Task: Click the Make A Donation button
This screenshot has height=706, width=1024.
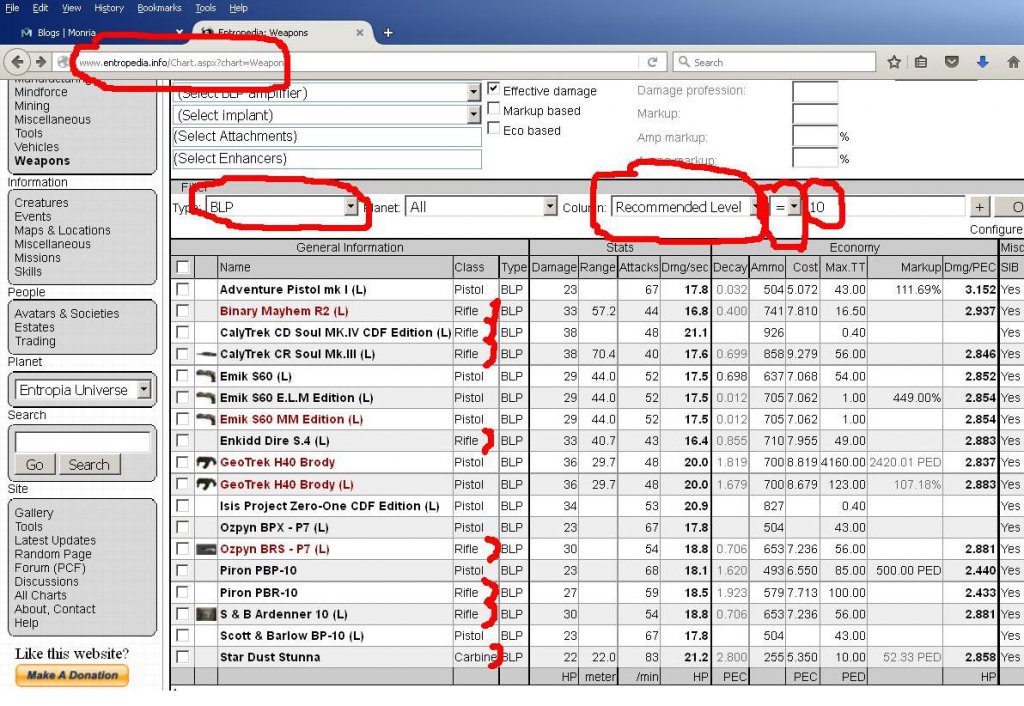Action: tap(72, 675)
